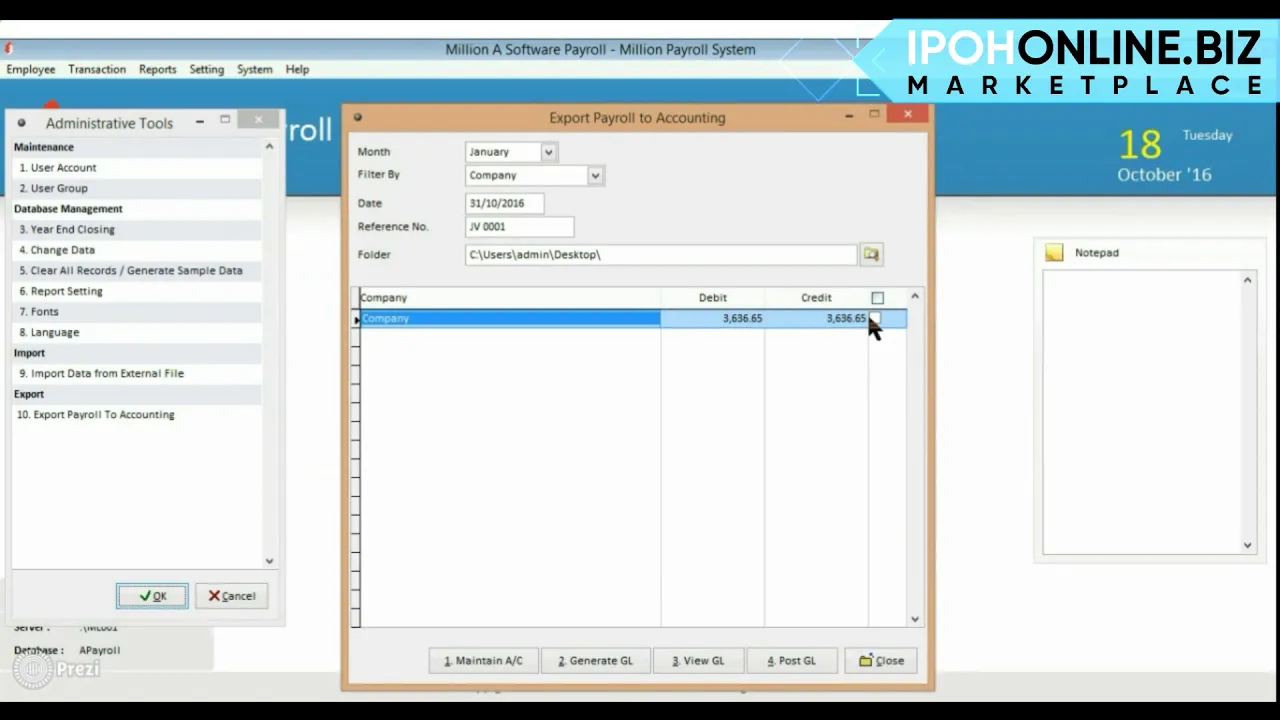The image size is (1280, 720).
Task: Select 6. Report Setting item
Action: pyautogui.click(x=137, y=291)
